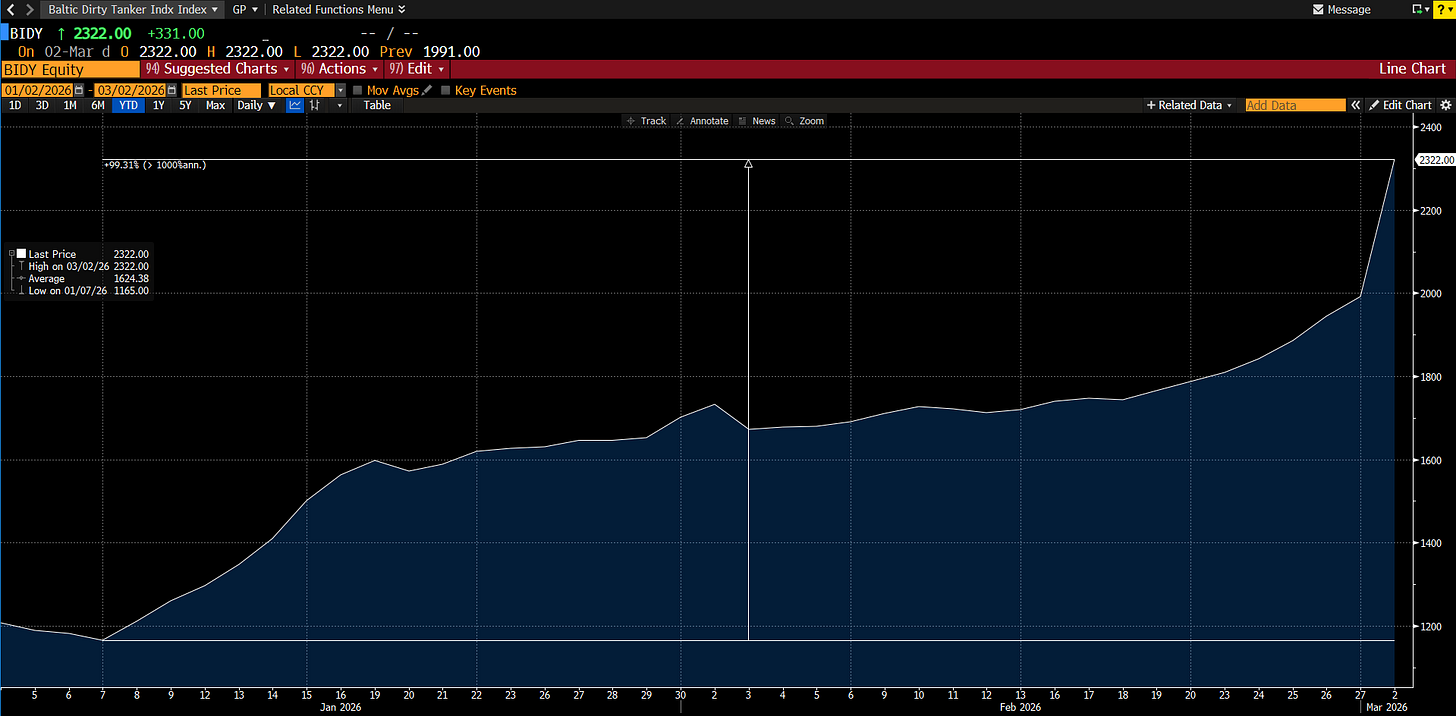Open the News overlay tool
The width and height of the screenshot is (1456, 716).
click(756, 121)
